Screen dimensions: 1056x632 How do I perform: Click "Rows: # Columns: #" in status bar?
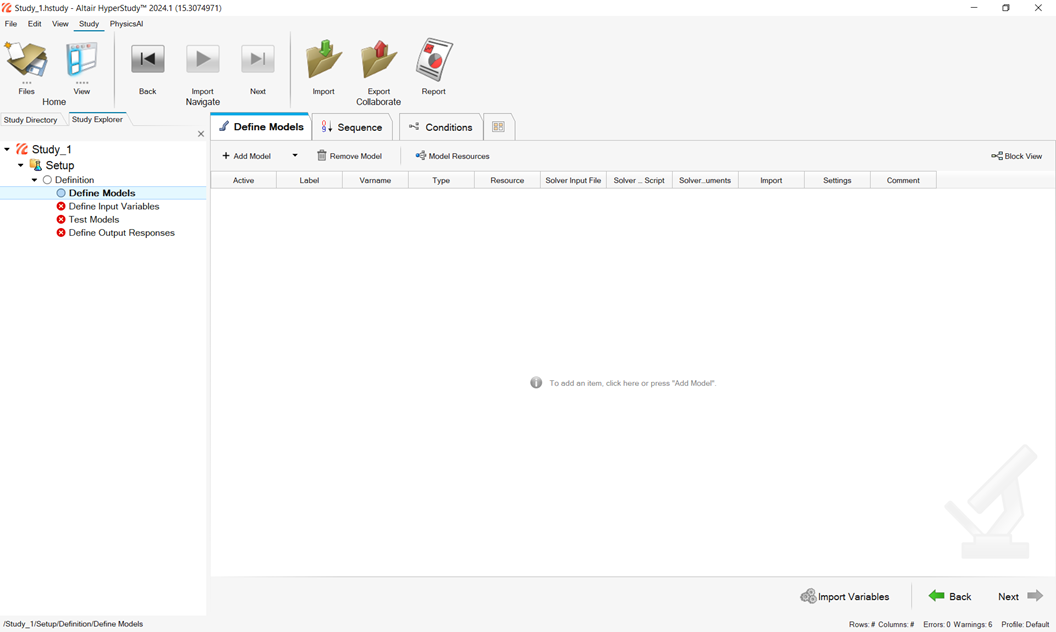(x=882, y=624)
